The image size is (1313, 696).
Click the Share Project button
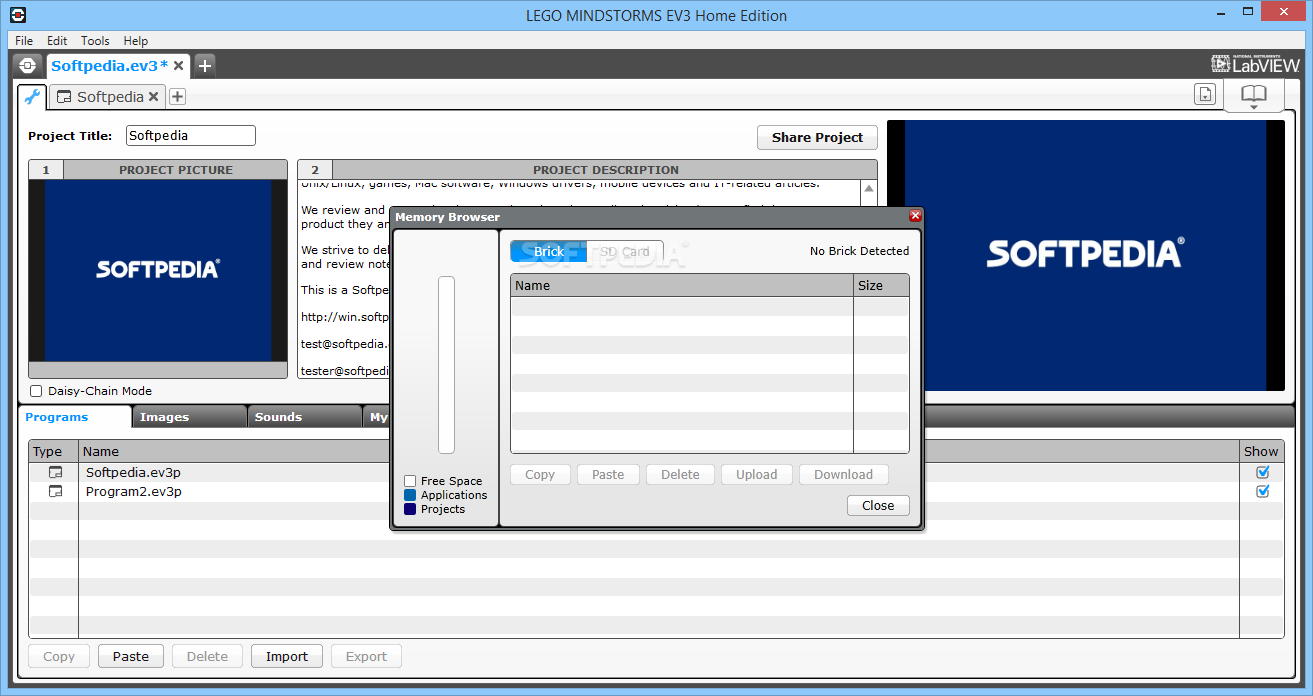[817, 138]
